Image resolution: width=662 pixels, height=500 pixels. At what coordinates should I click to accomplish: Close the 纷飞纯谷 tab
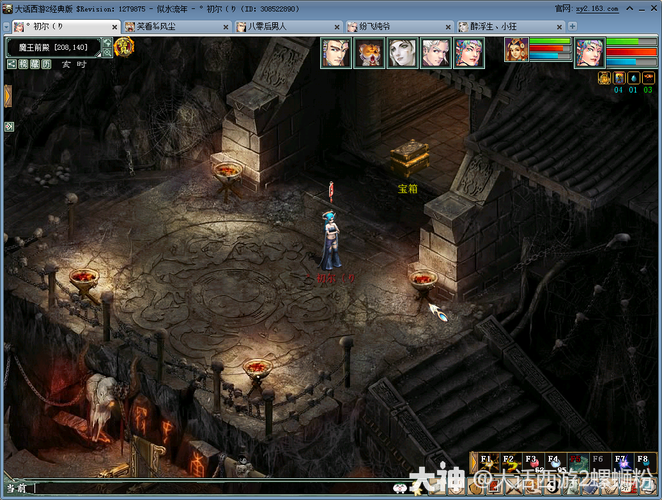[448, 27]
